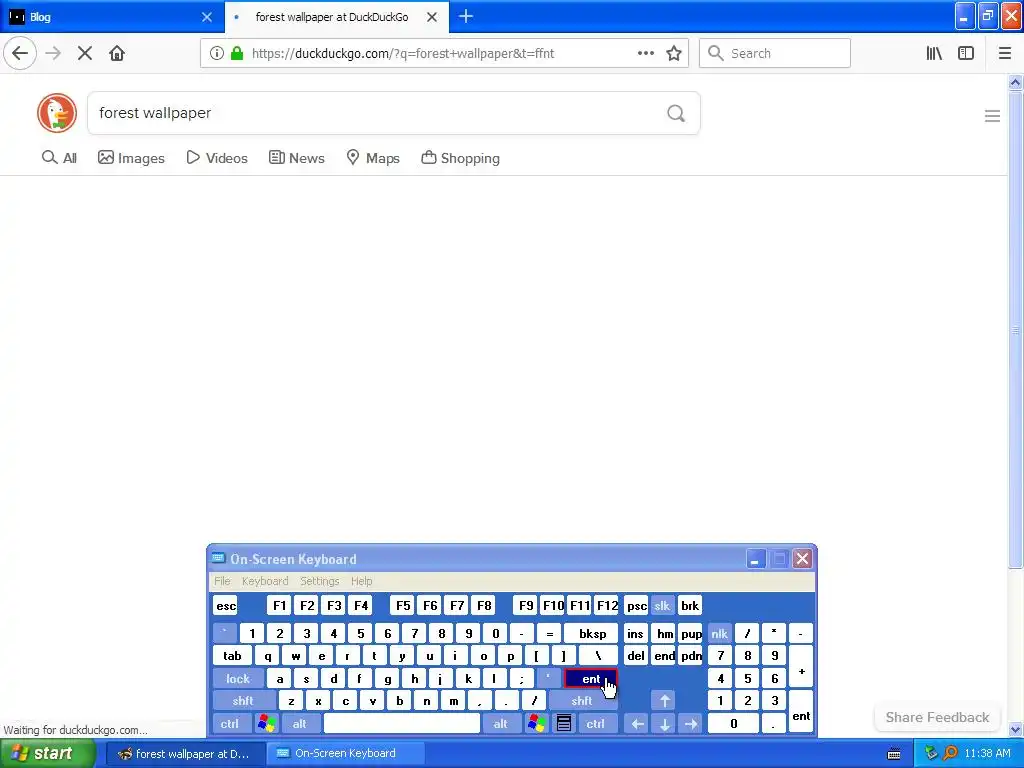Click the F5 key on-screen
Image resolution: width=1024 pixels, height=768 pixels.
(403, 605)
